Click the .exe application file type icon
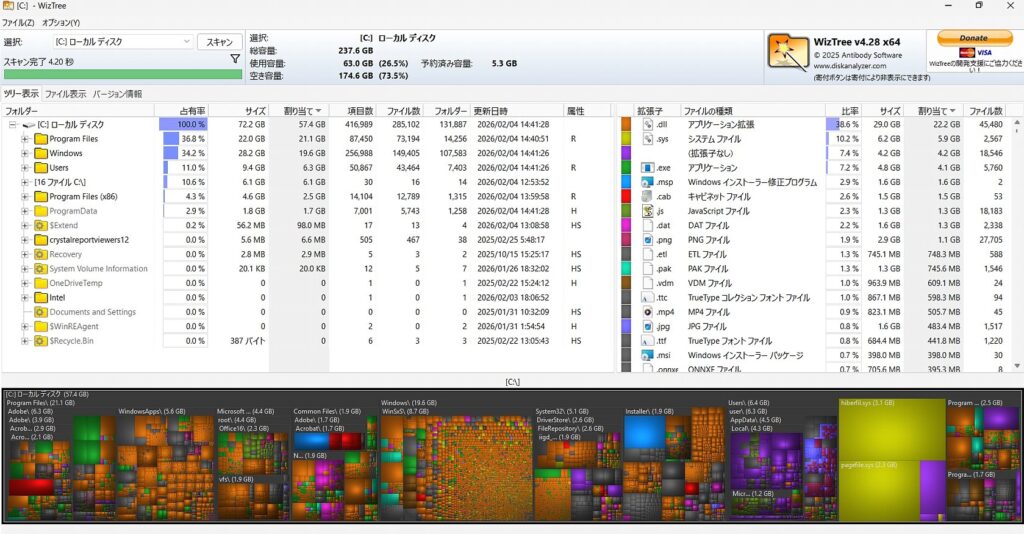 click(648, 168)
